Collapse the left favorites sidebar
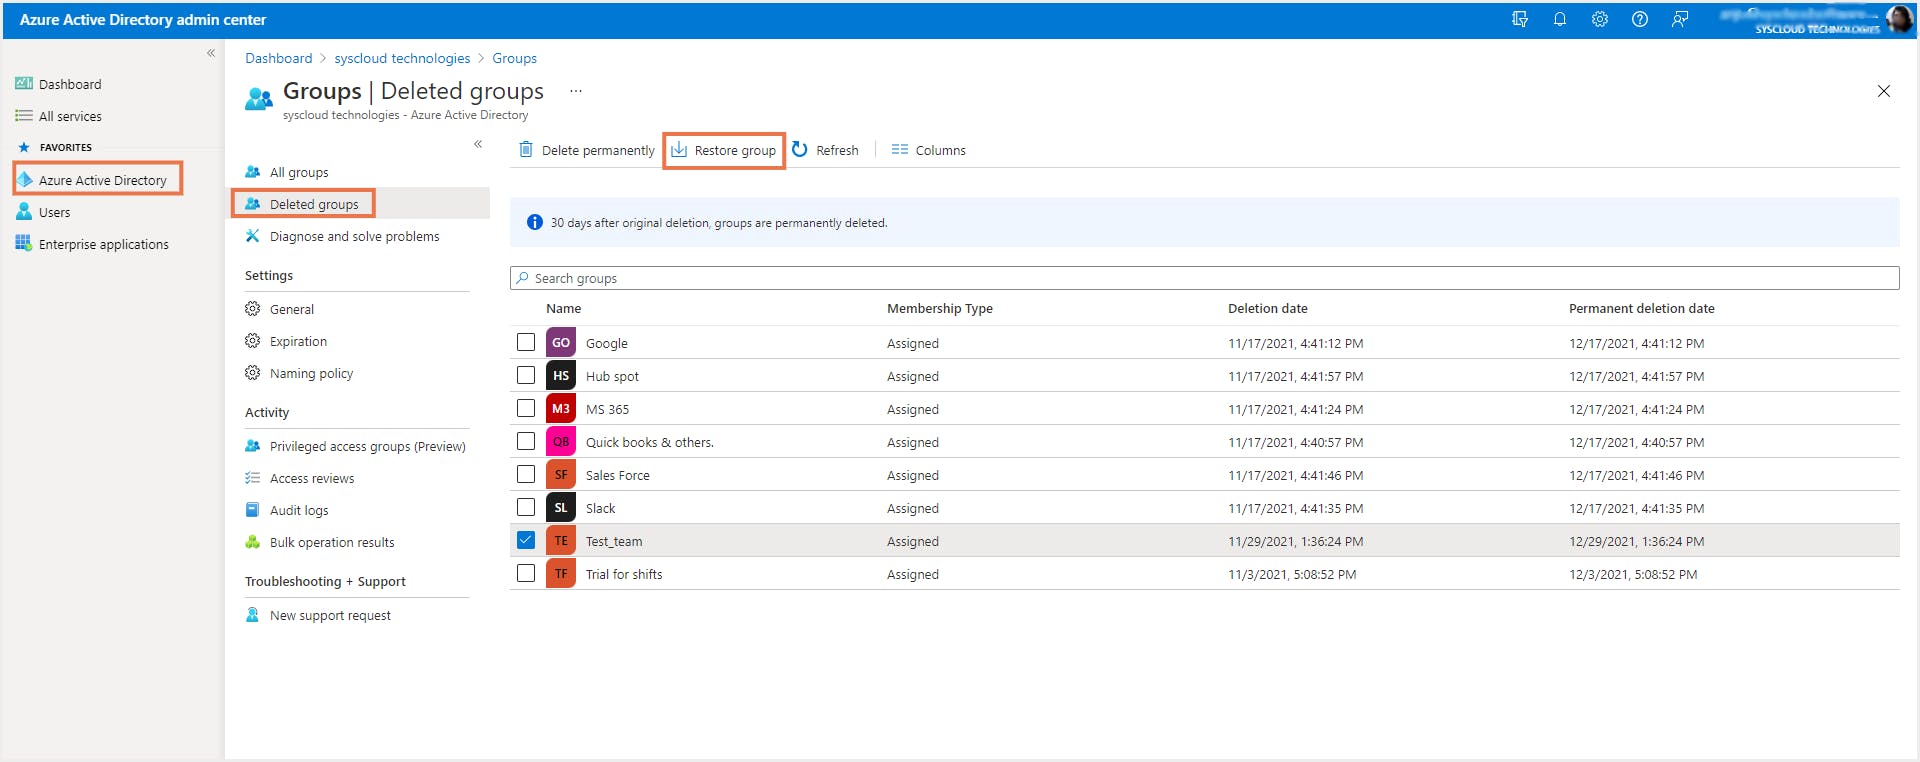 tap(211, 53)
